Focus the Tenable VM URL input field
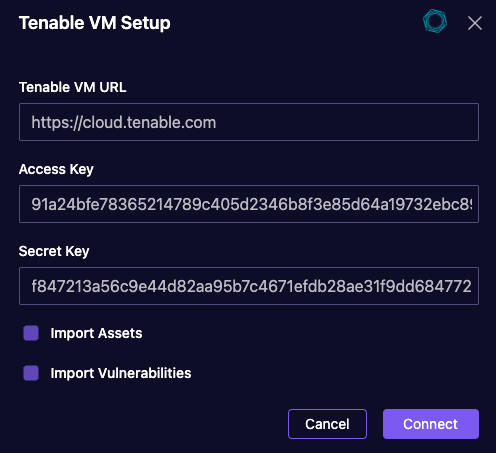The image size is (496, 453). click(x=249, y=122)
